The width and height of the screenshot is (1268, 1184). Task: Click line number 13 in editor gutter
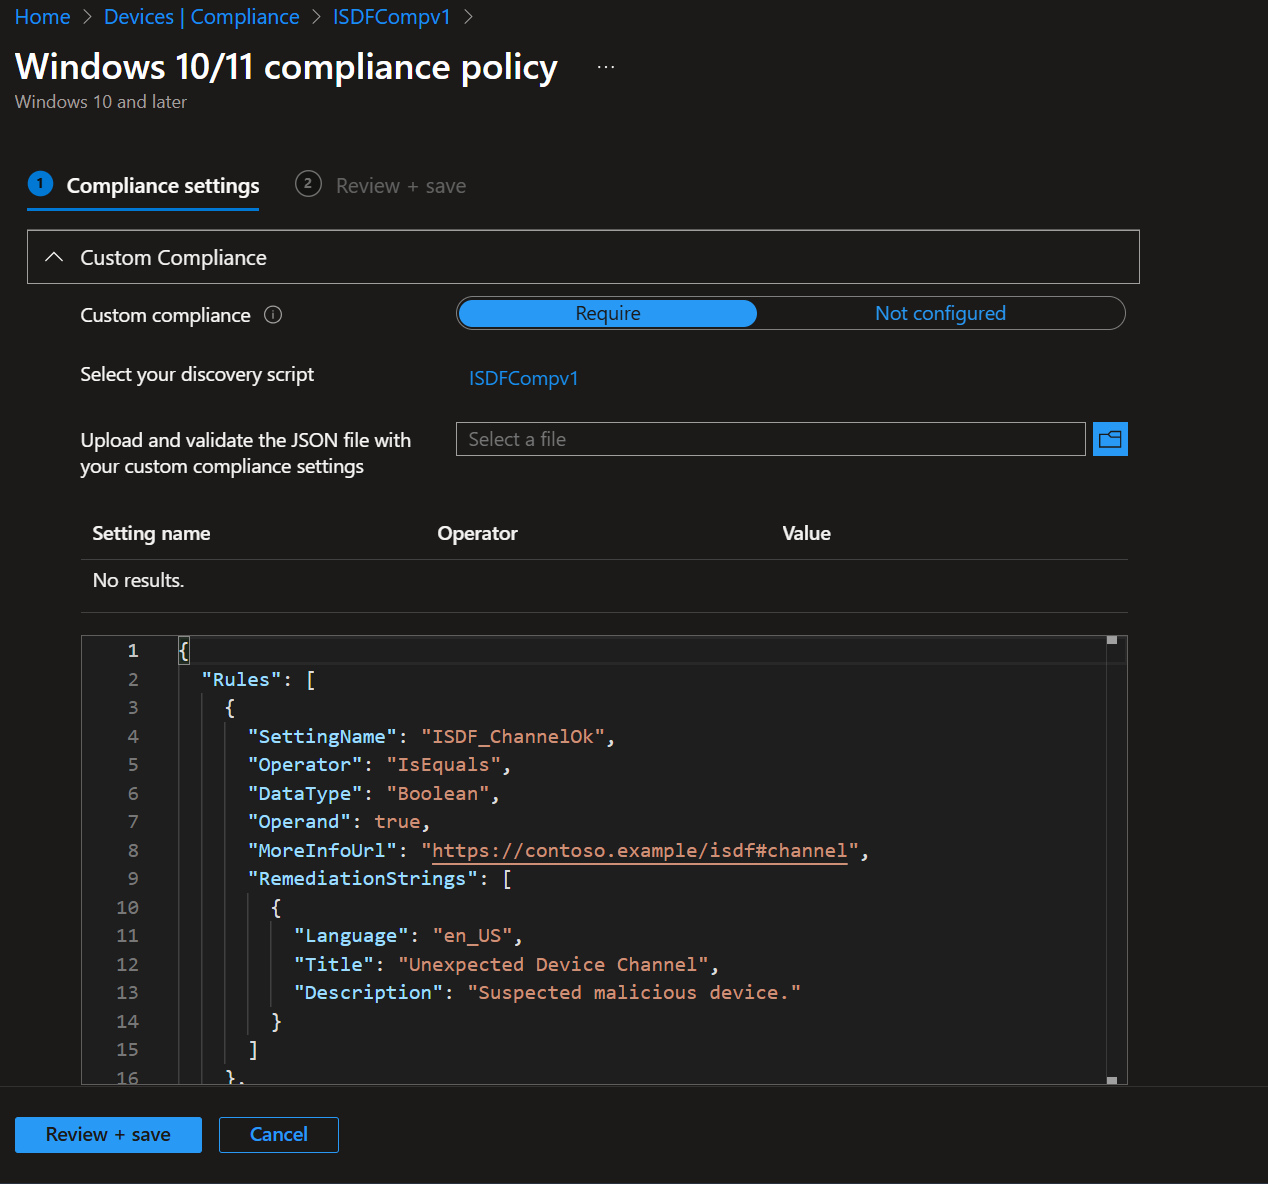(127, 992)
